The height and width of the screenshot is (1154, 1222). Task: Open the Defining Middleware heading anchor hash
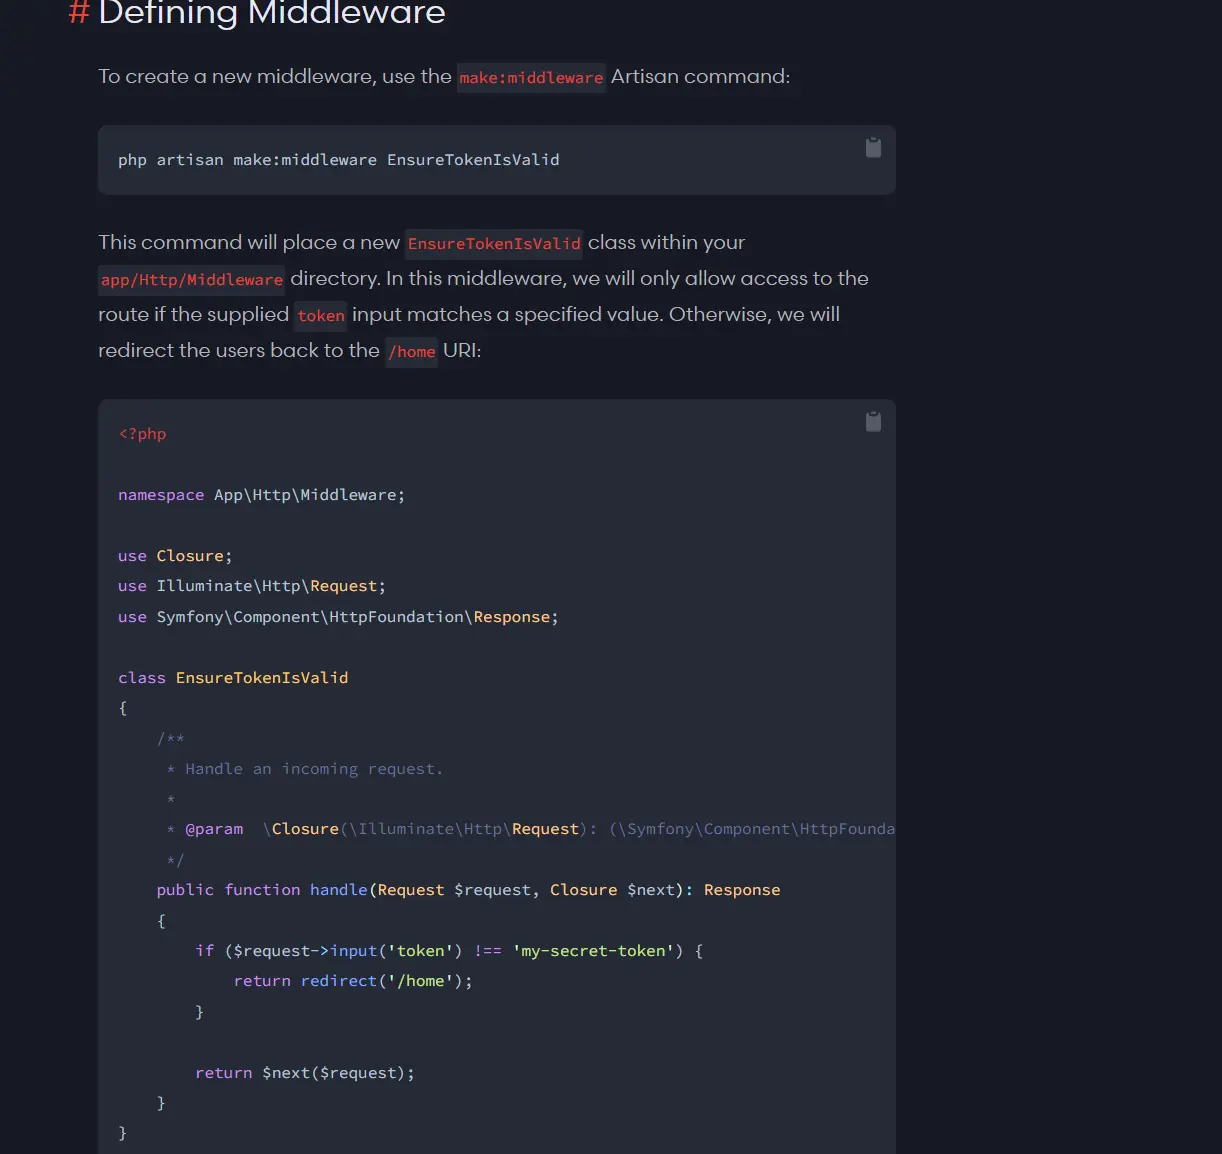click(79, 13)
